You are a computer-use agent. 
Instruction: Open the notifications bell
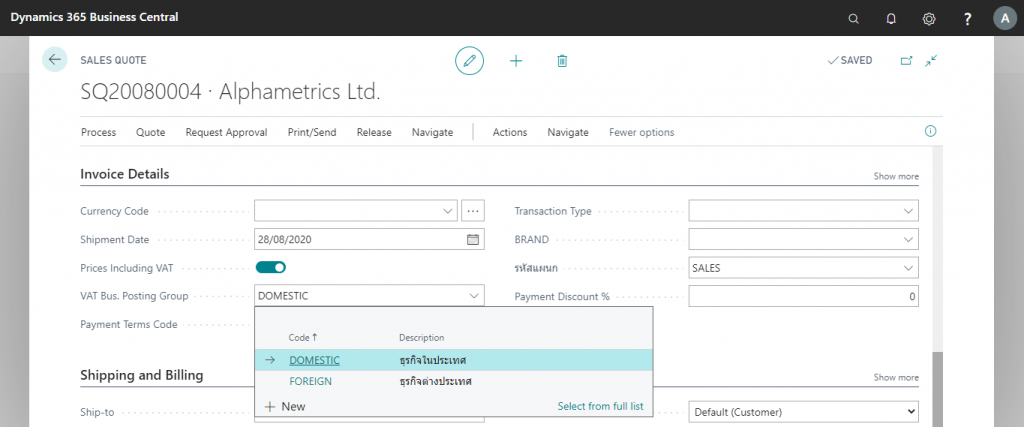891,18
